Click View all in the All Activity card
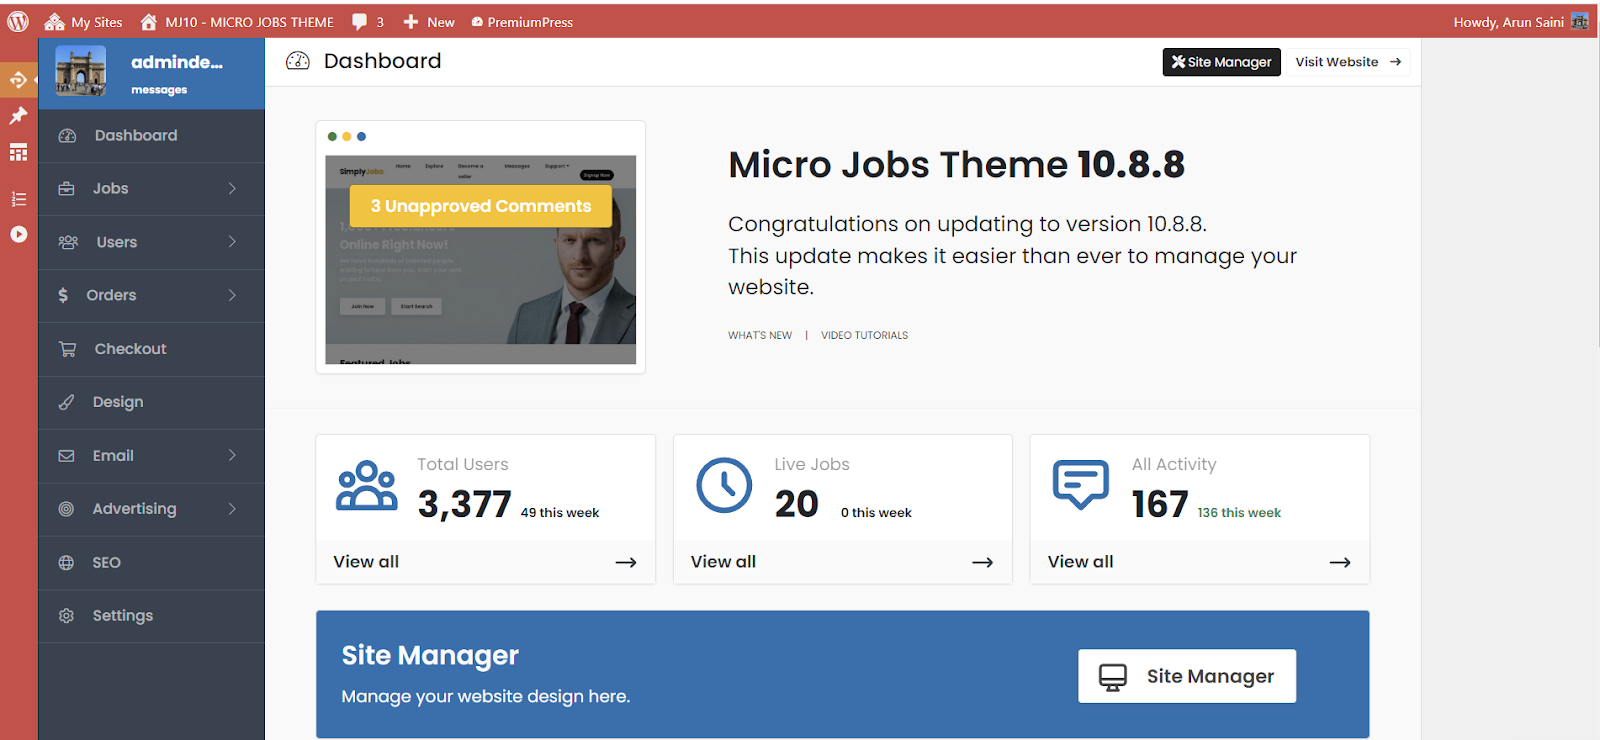 coord(1081,562)
